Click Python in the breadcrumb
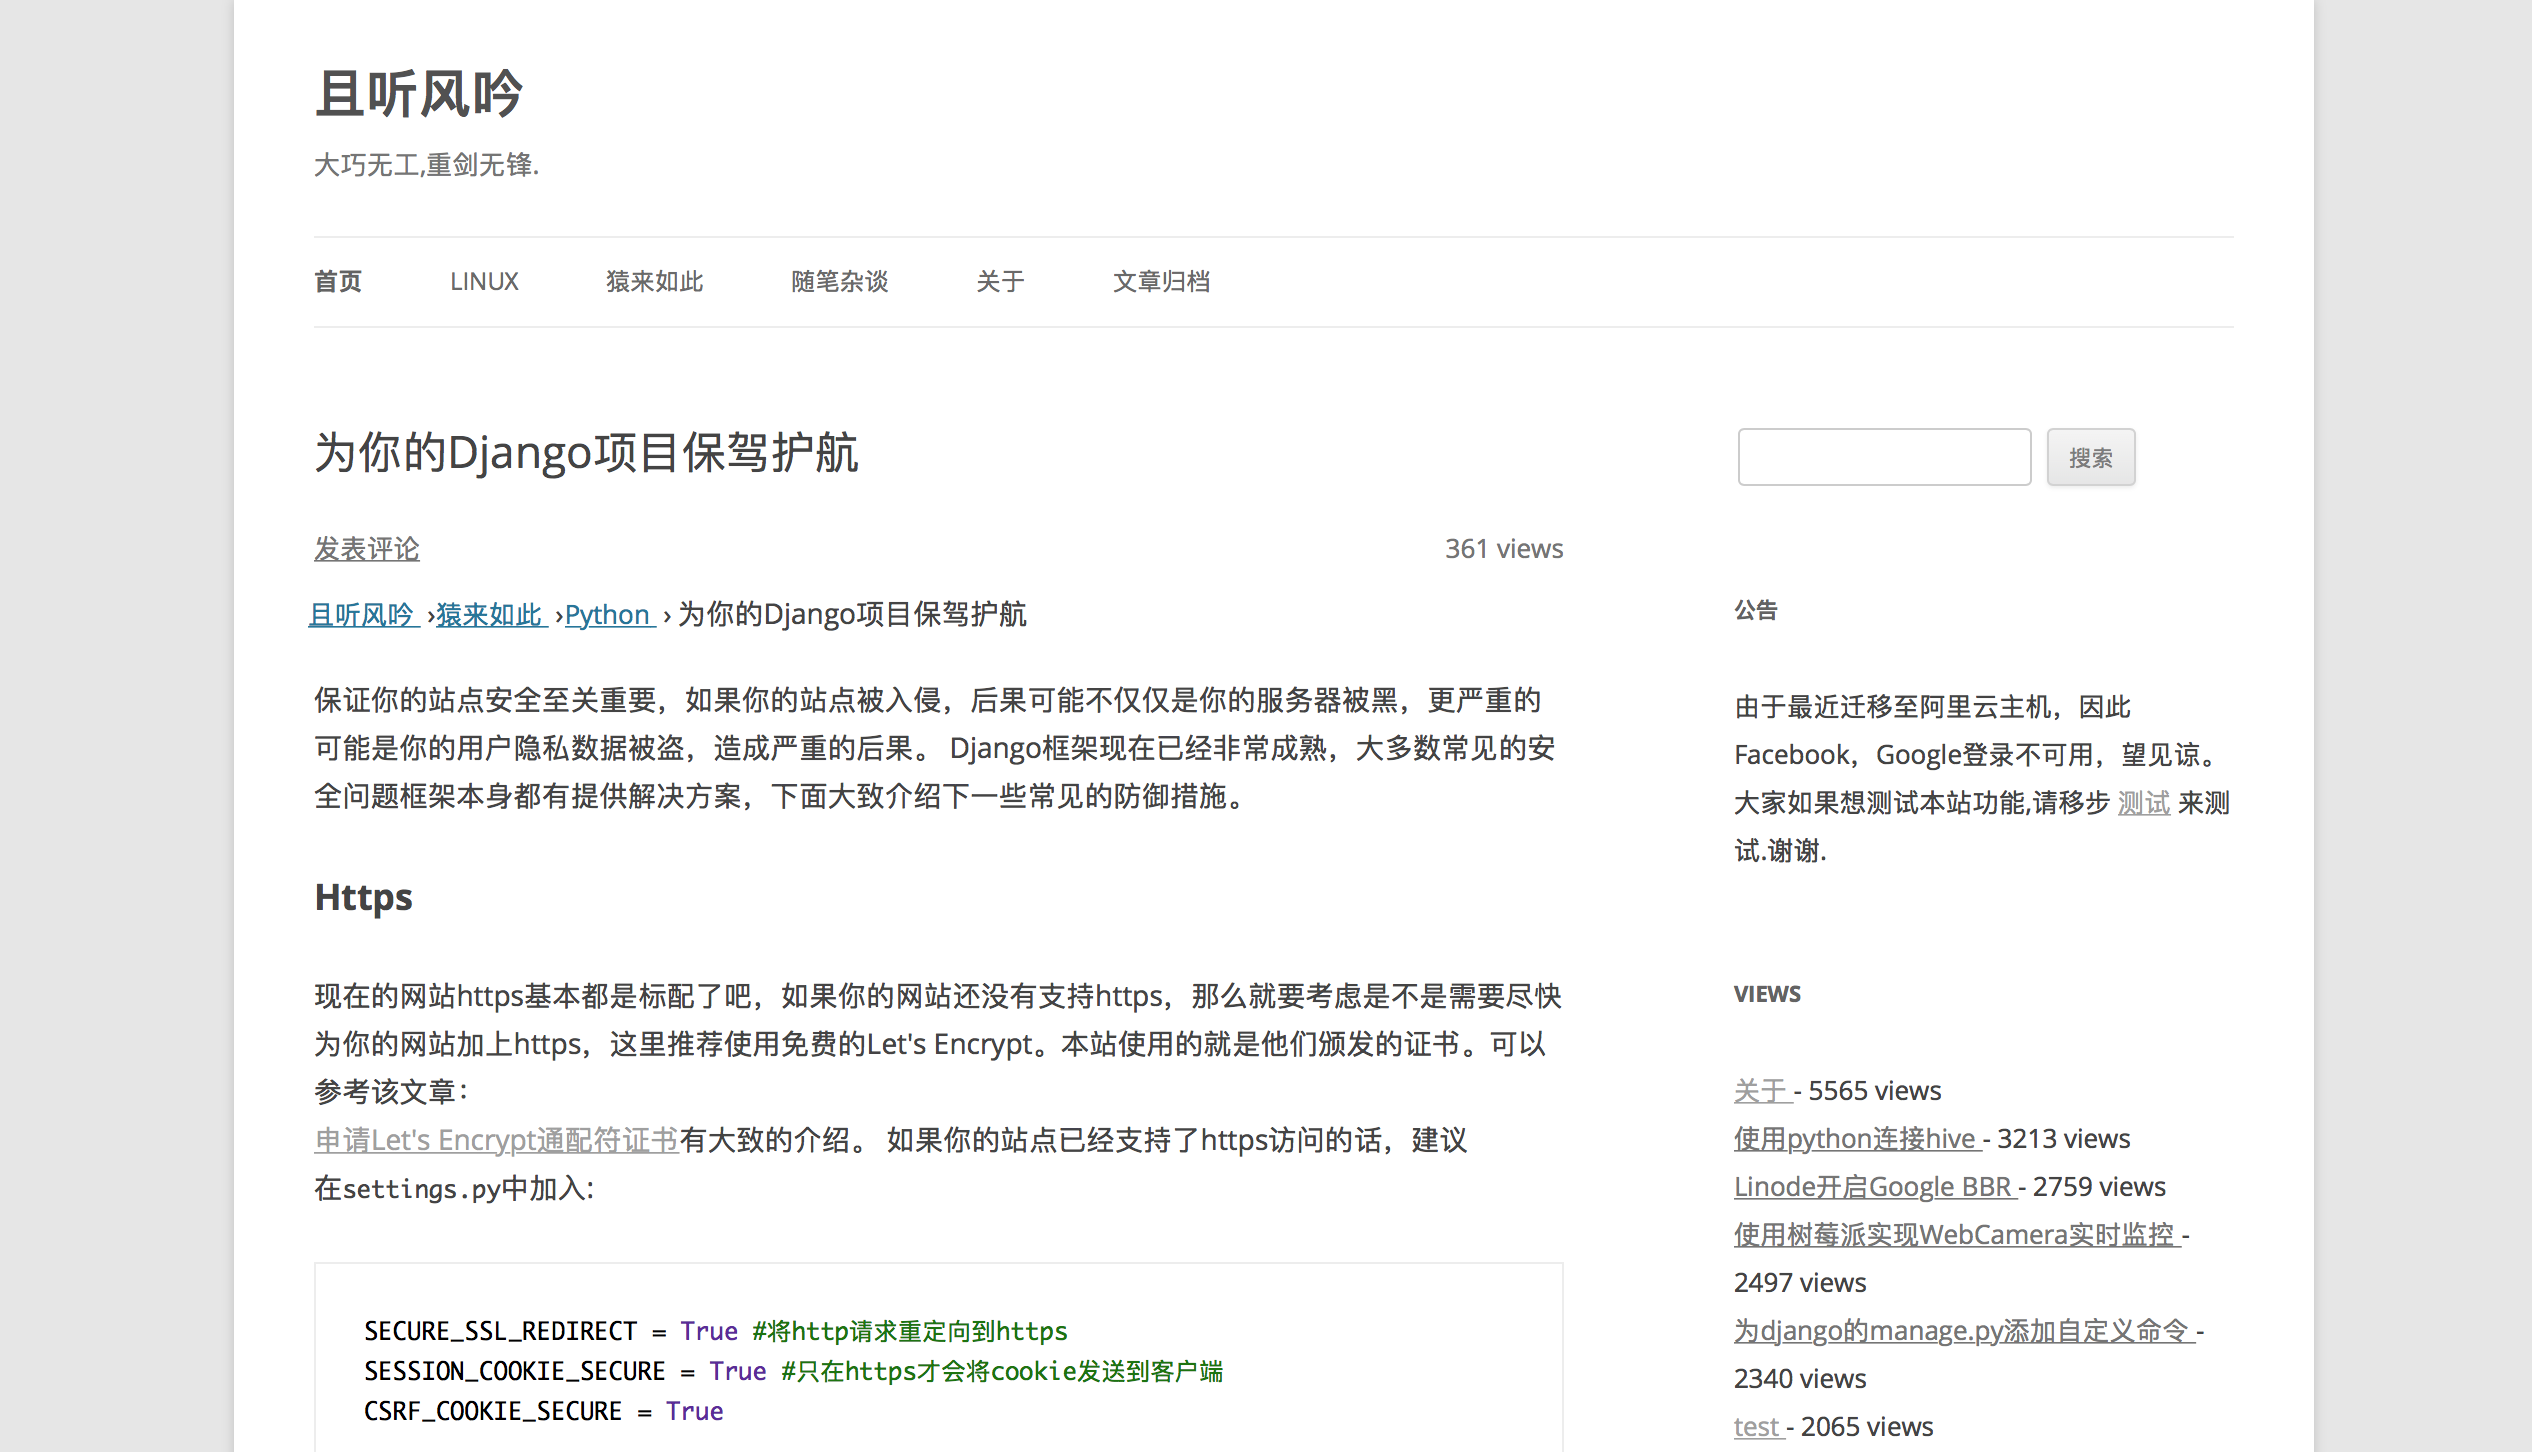This screenshot has height=1452, width=2532. tap(609, 614)
